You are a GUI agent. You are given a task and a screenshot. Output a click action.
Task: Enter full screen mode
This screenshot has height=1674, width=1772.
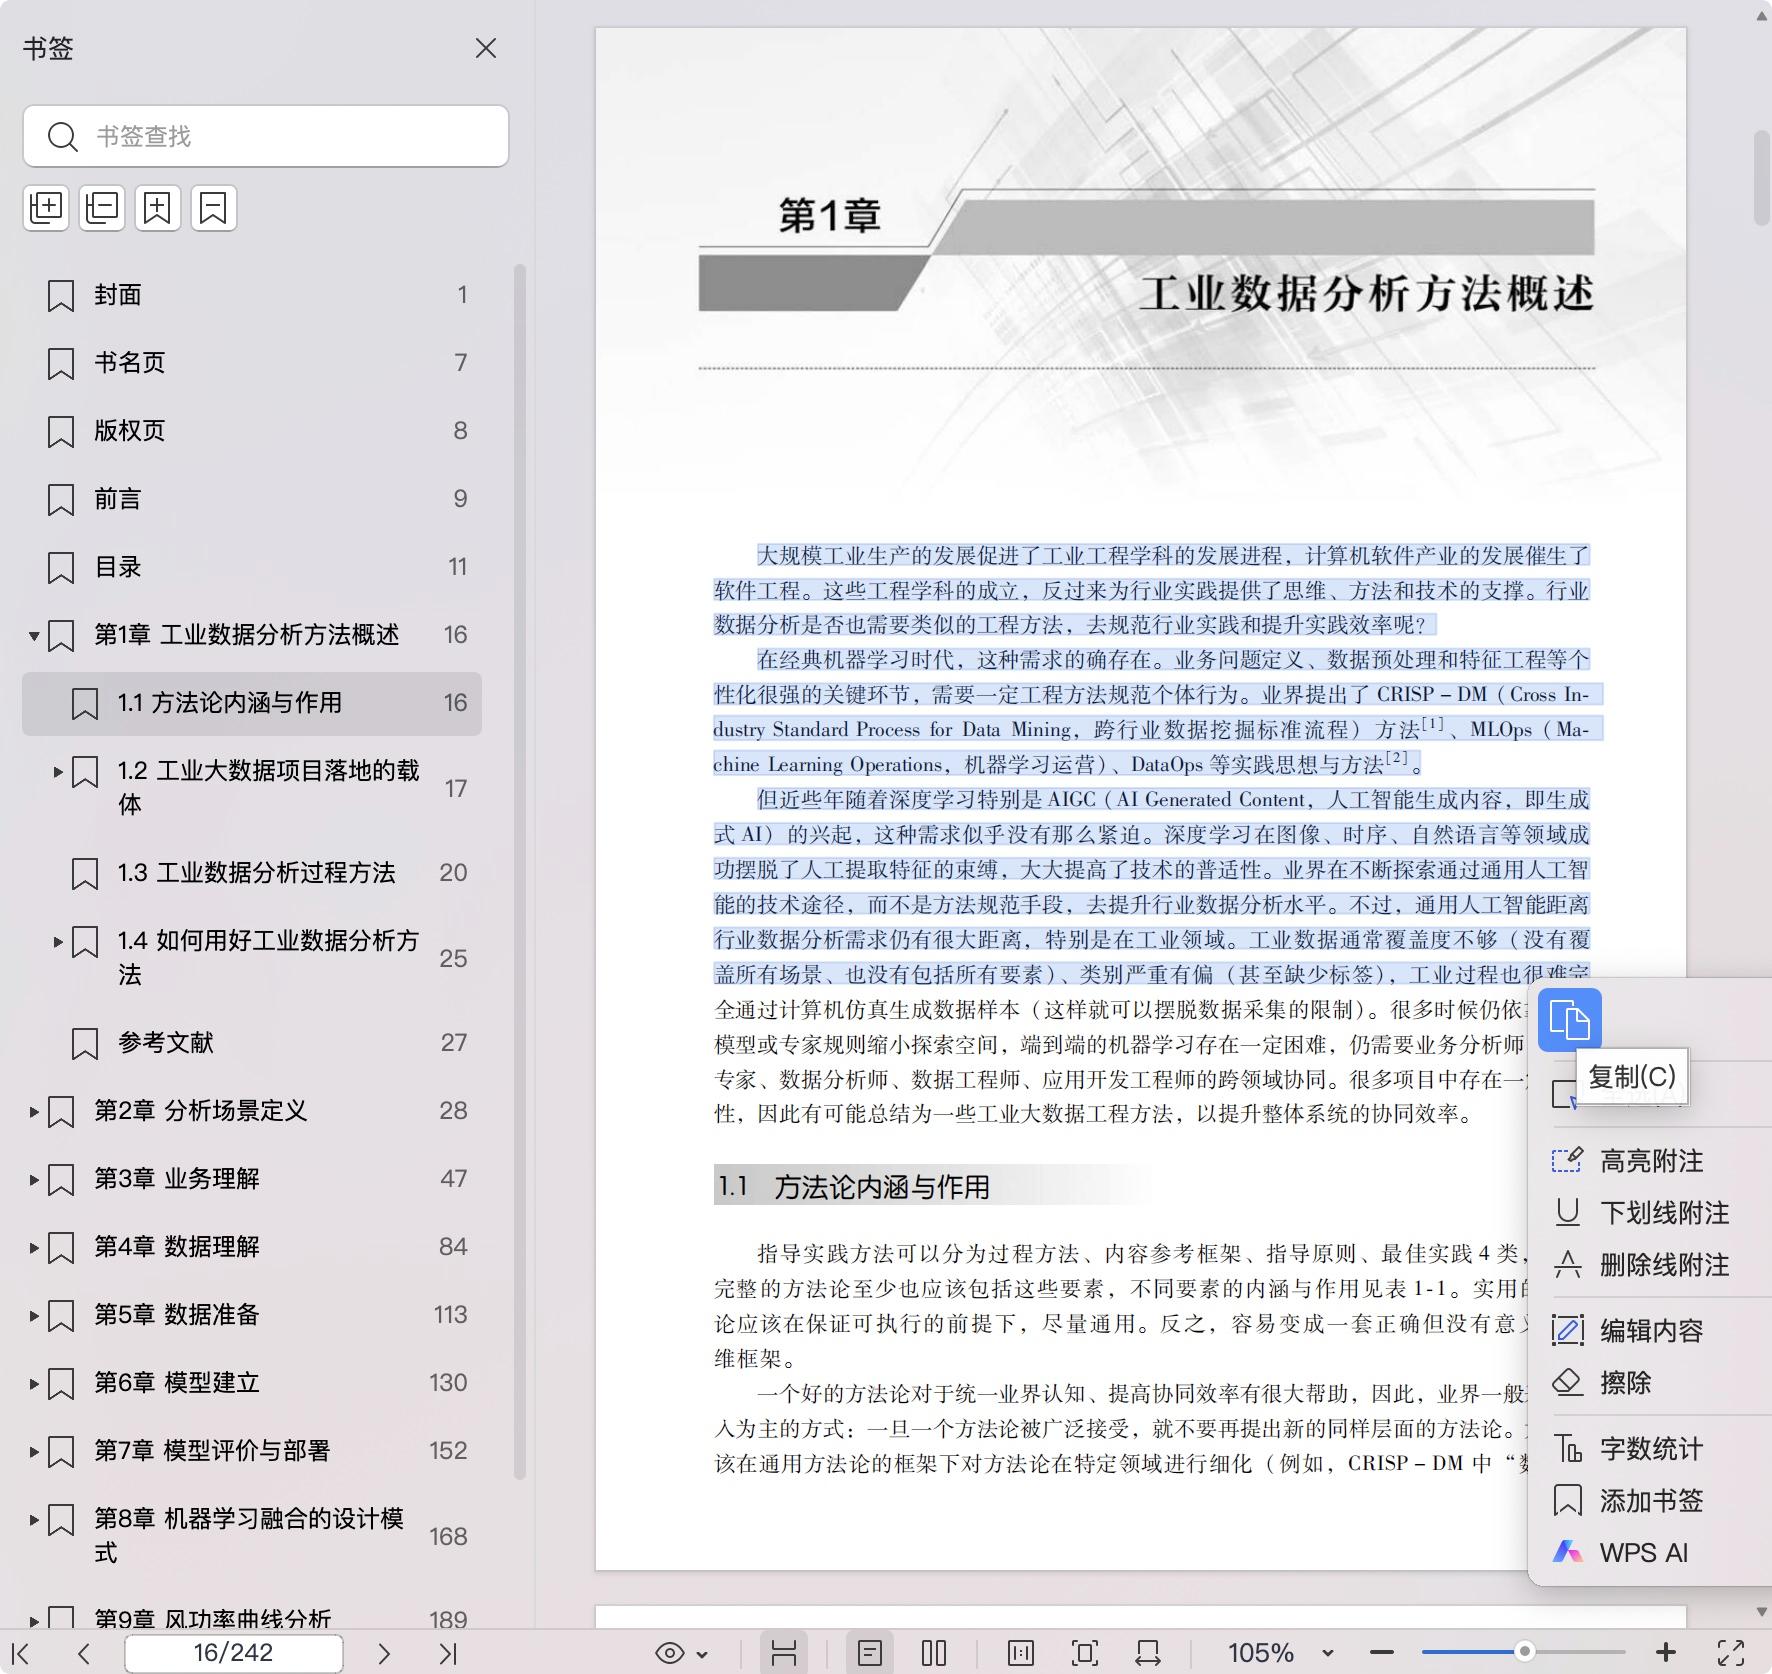1731,1653
